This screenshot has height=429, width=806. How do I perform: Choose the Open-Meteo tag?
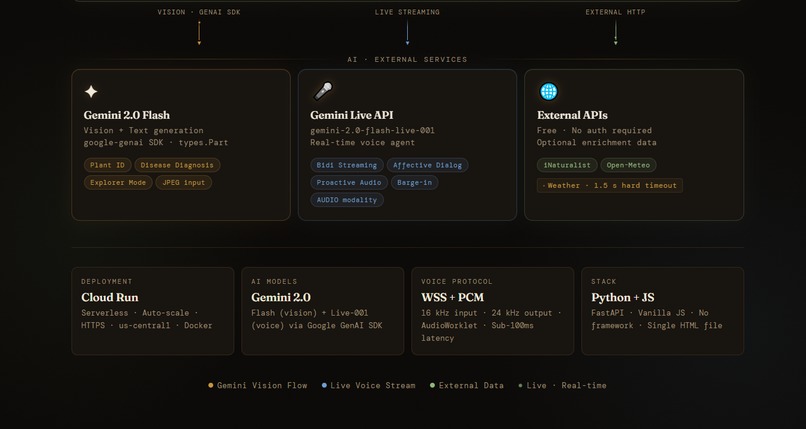pos(629,165)
